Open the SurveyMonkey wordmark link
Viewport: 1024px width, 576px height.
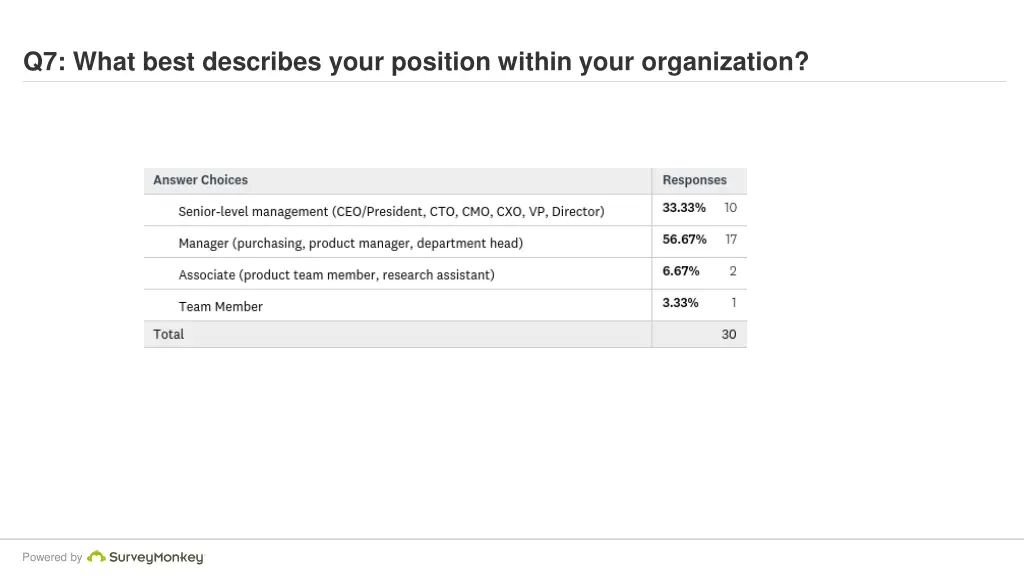pyautogui.click(x=156, y=557)
